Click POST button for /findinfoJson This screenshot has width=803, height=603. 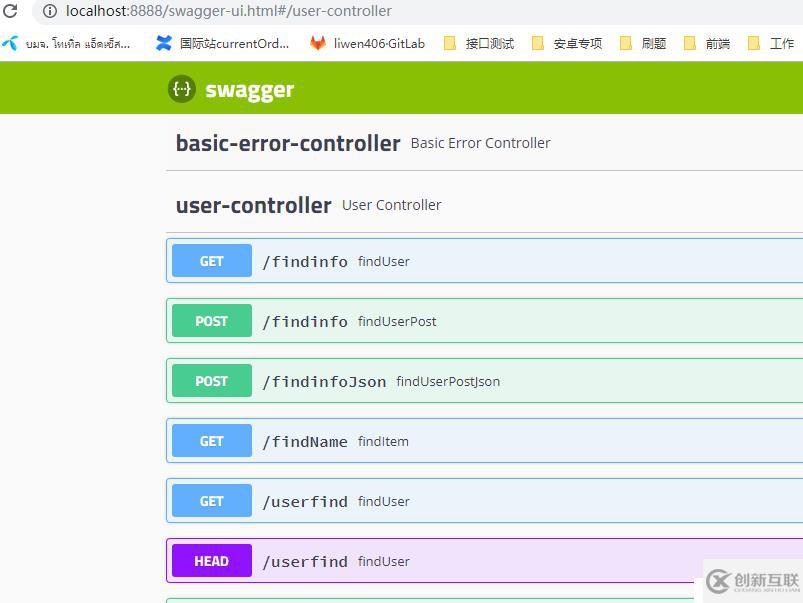pyautogui.click(x=212, y=381)
